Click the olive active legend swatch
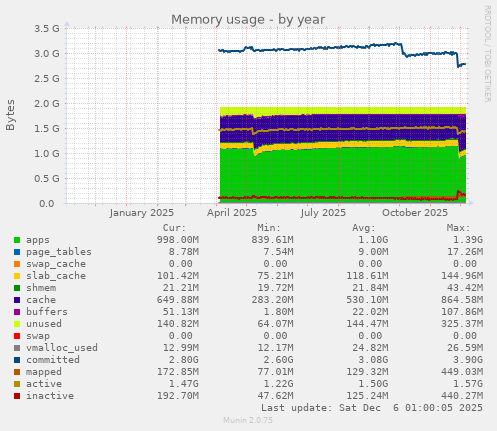Screen dimensions: 497x431 coord(17,384)
